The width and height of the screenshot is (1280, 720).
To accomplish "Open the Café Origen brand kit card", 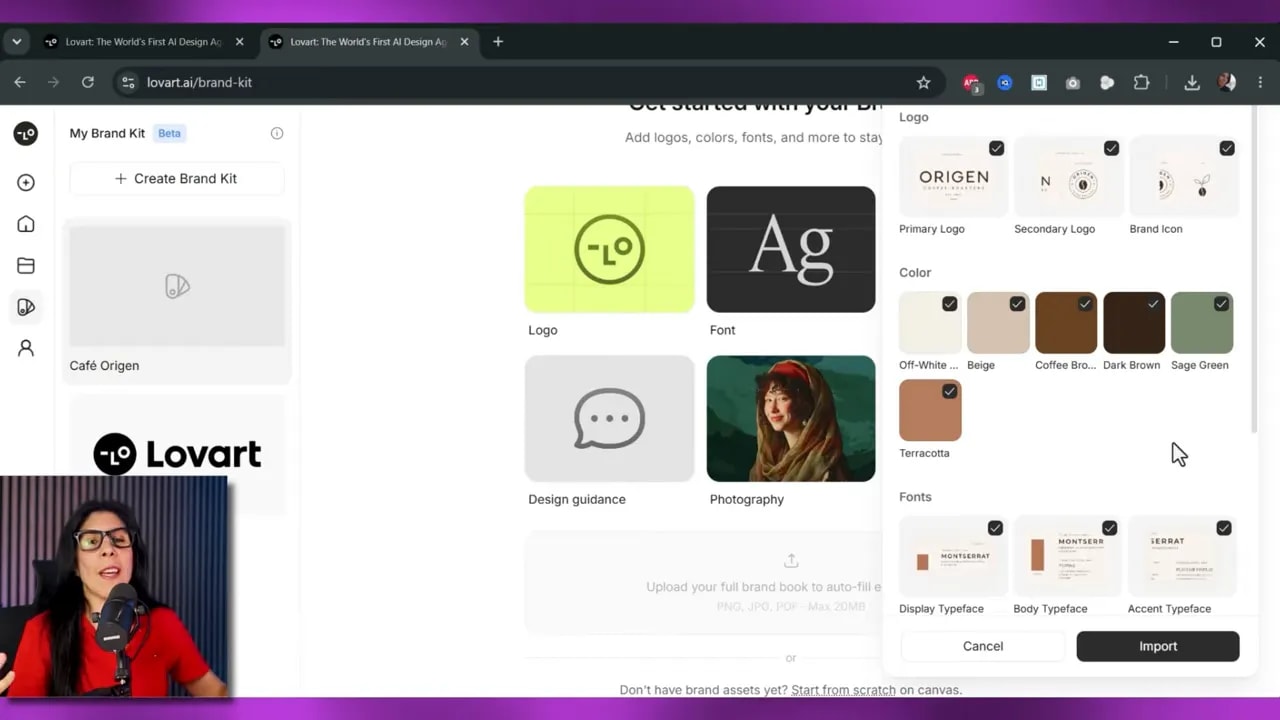I will (177, 301).
